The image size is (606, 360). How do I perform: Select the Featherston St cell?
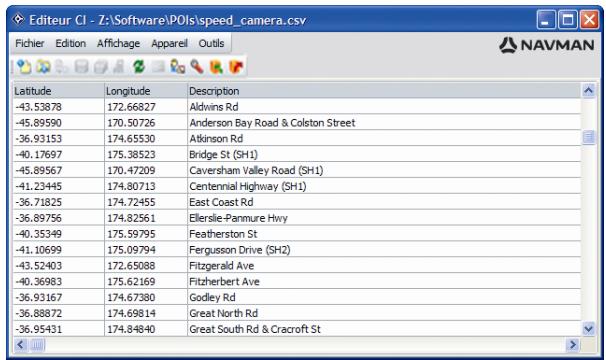coord(384,234)
